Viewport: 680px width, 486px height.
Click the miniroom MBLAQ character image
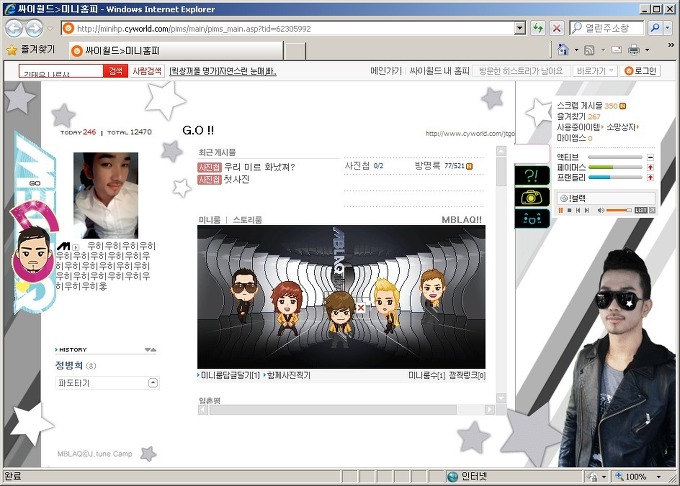pyautogui.click(x=341, y=297)
